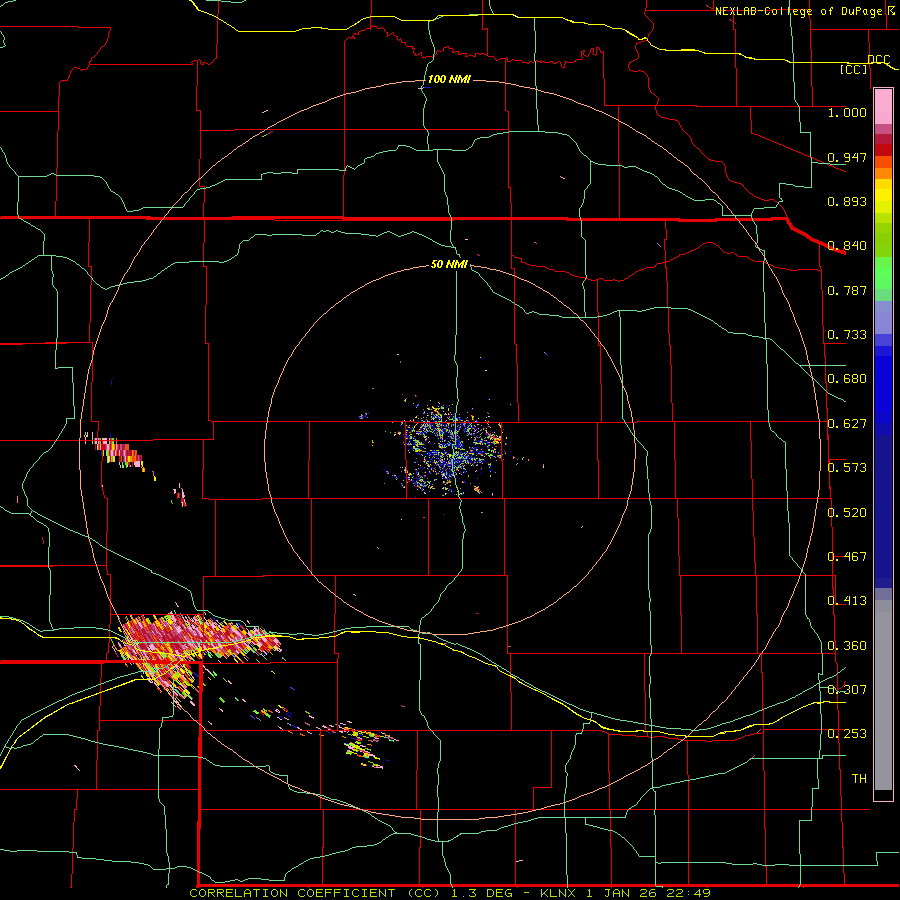Click the 1.000 value on color scale

point(847,112)
